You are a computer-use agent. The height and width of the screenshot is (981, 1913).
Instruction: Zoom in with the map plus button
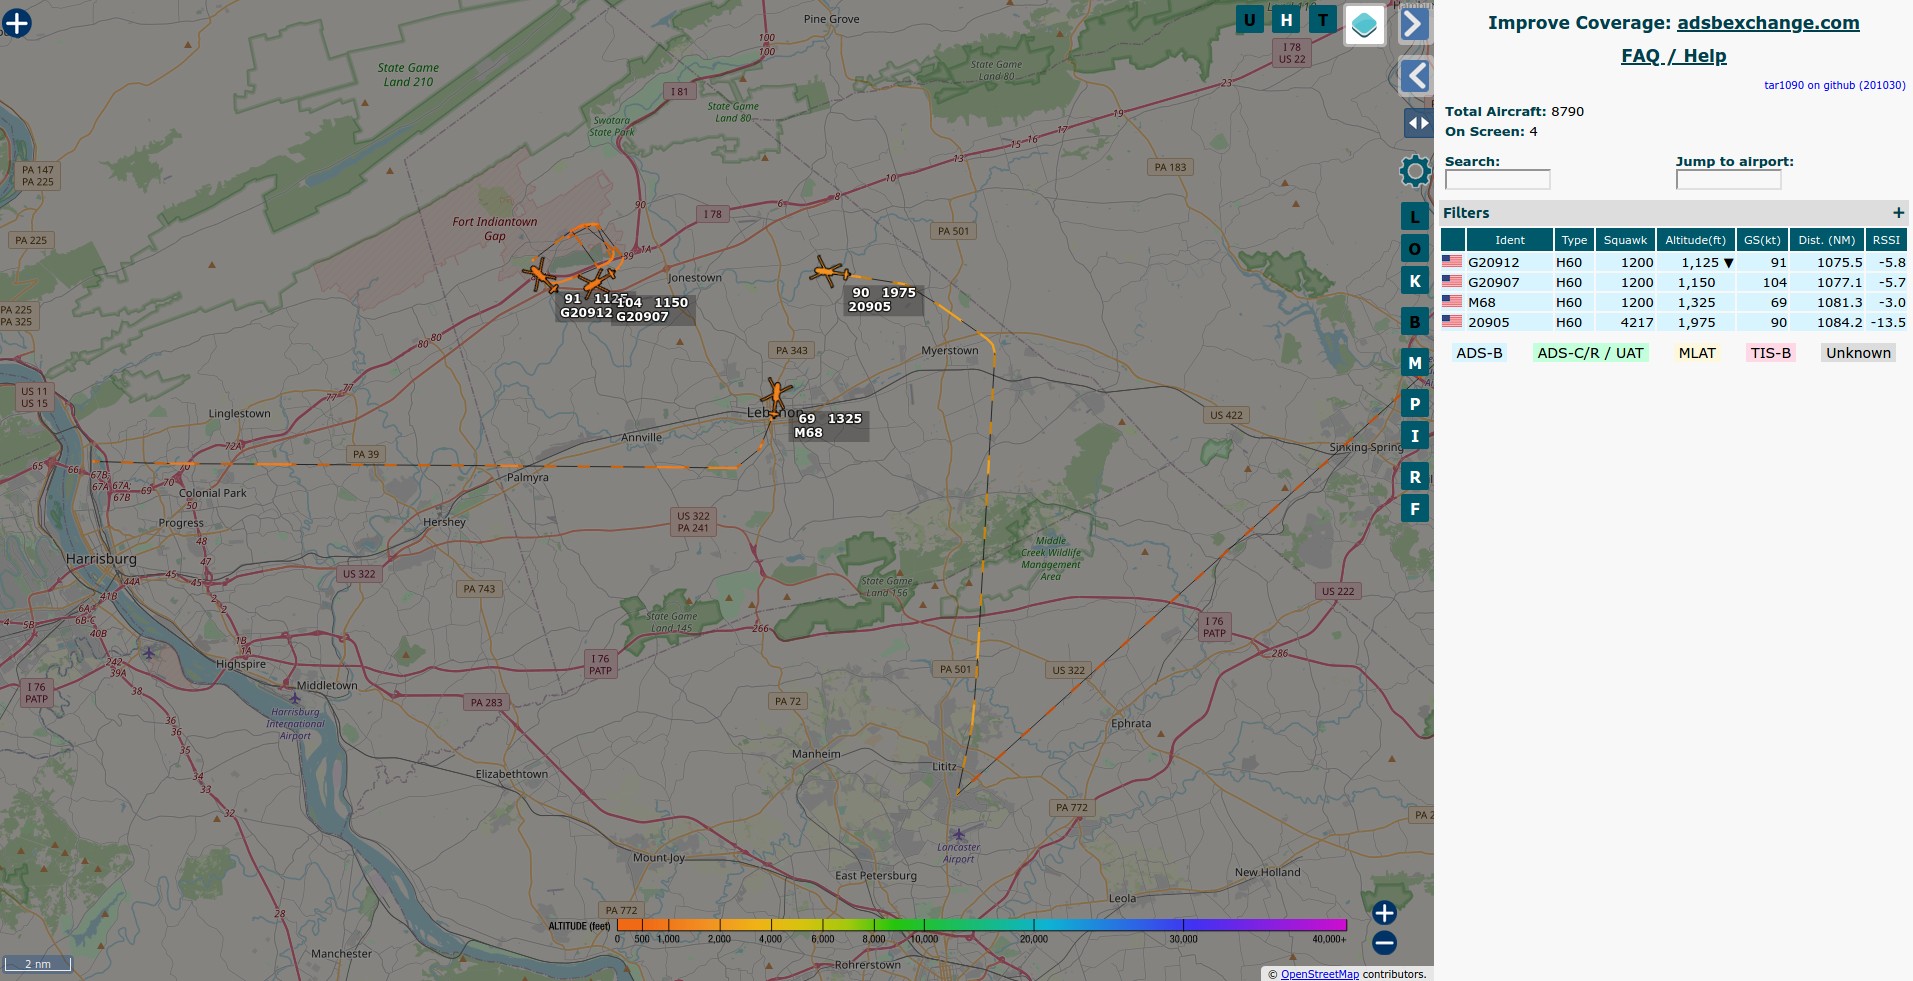[1384, 912]
